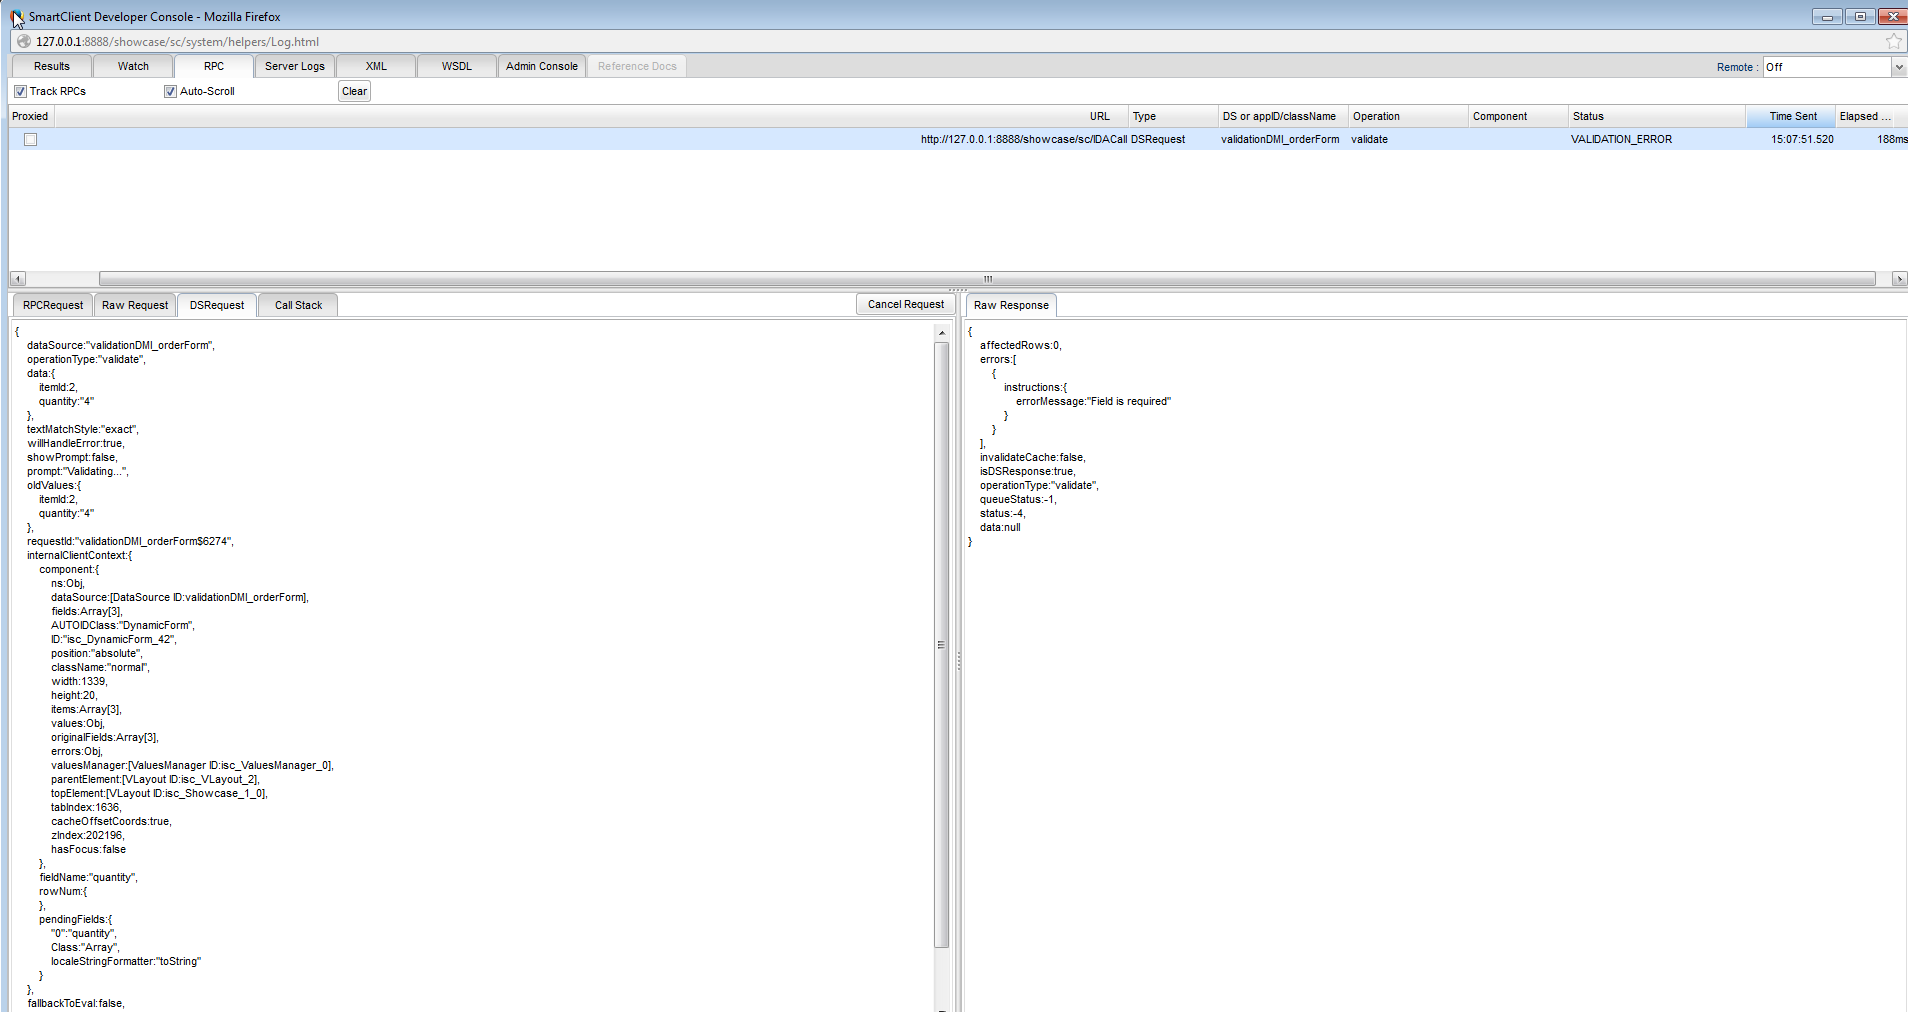Sort by the Time Sent column header
The height and width of the screenshot is (1012, 1908).
pos(1791,116)
